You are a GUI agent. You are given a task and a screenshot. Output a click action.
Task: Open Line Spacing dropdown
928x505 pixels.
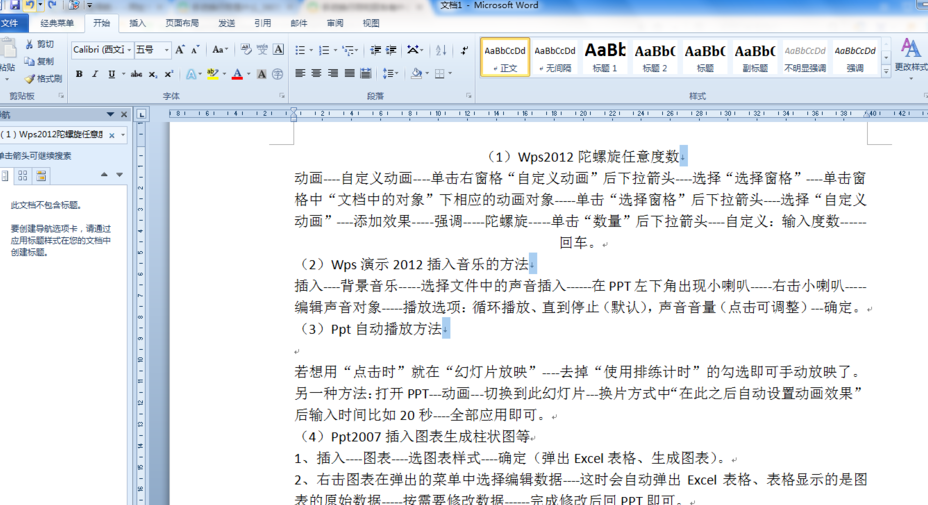[390, 73]
